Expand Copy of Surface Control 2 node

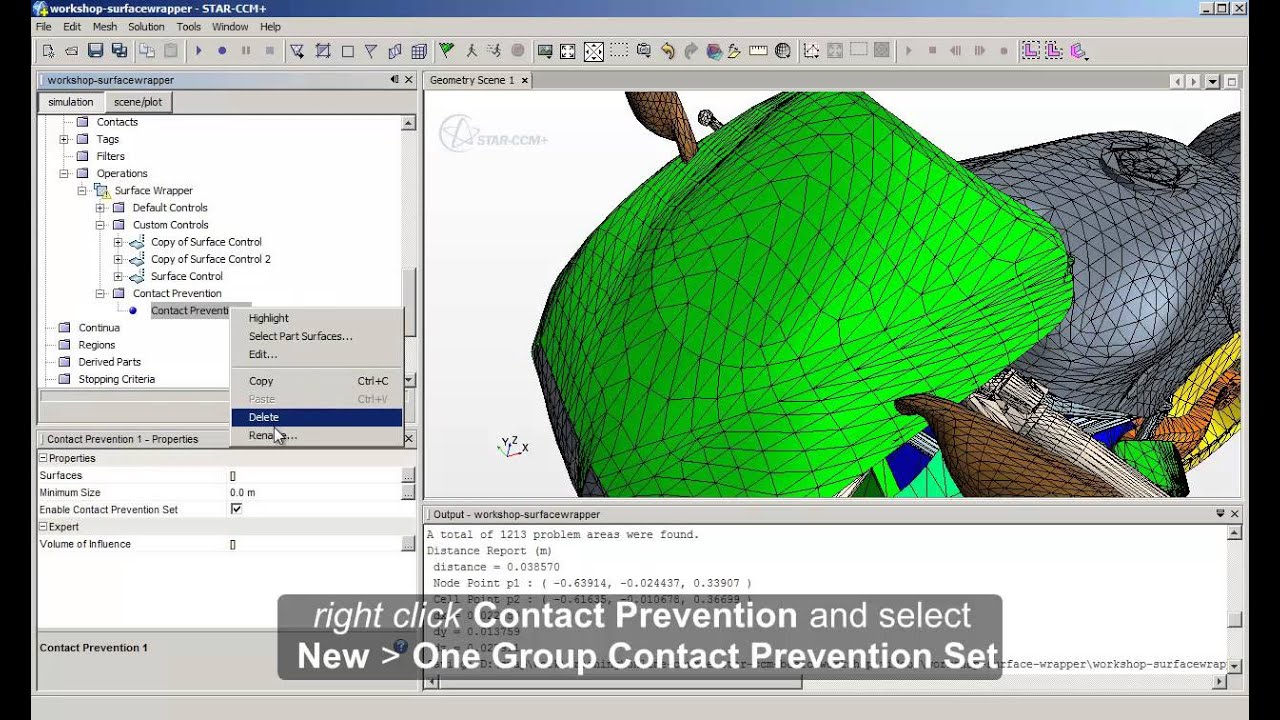click(119, 259)
